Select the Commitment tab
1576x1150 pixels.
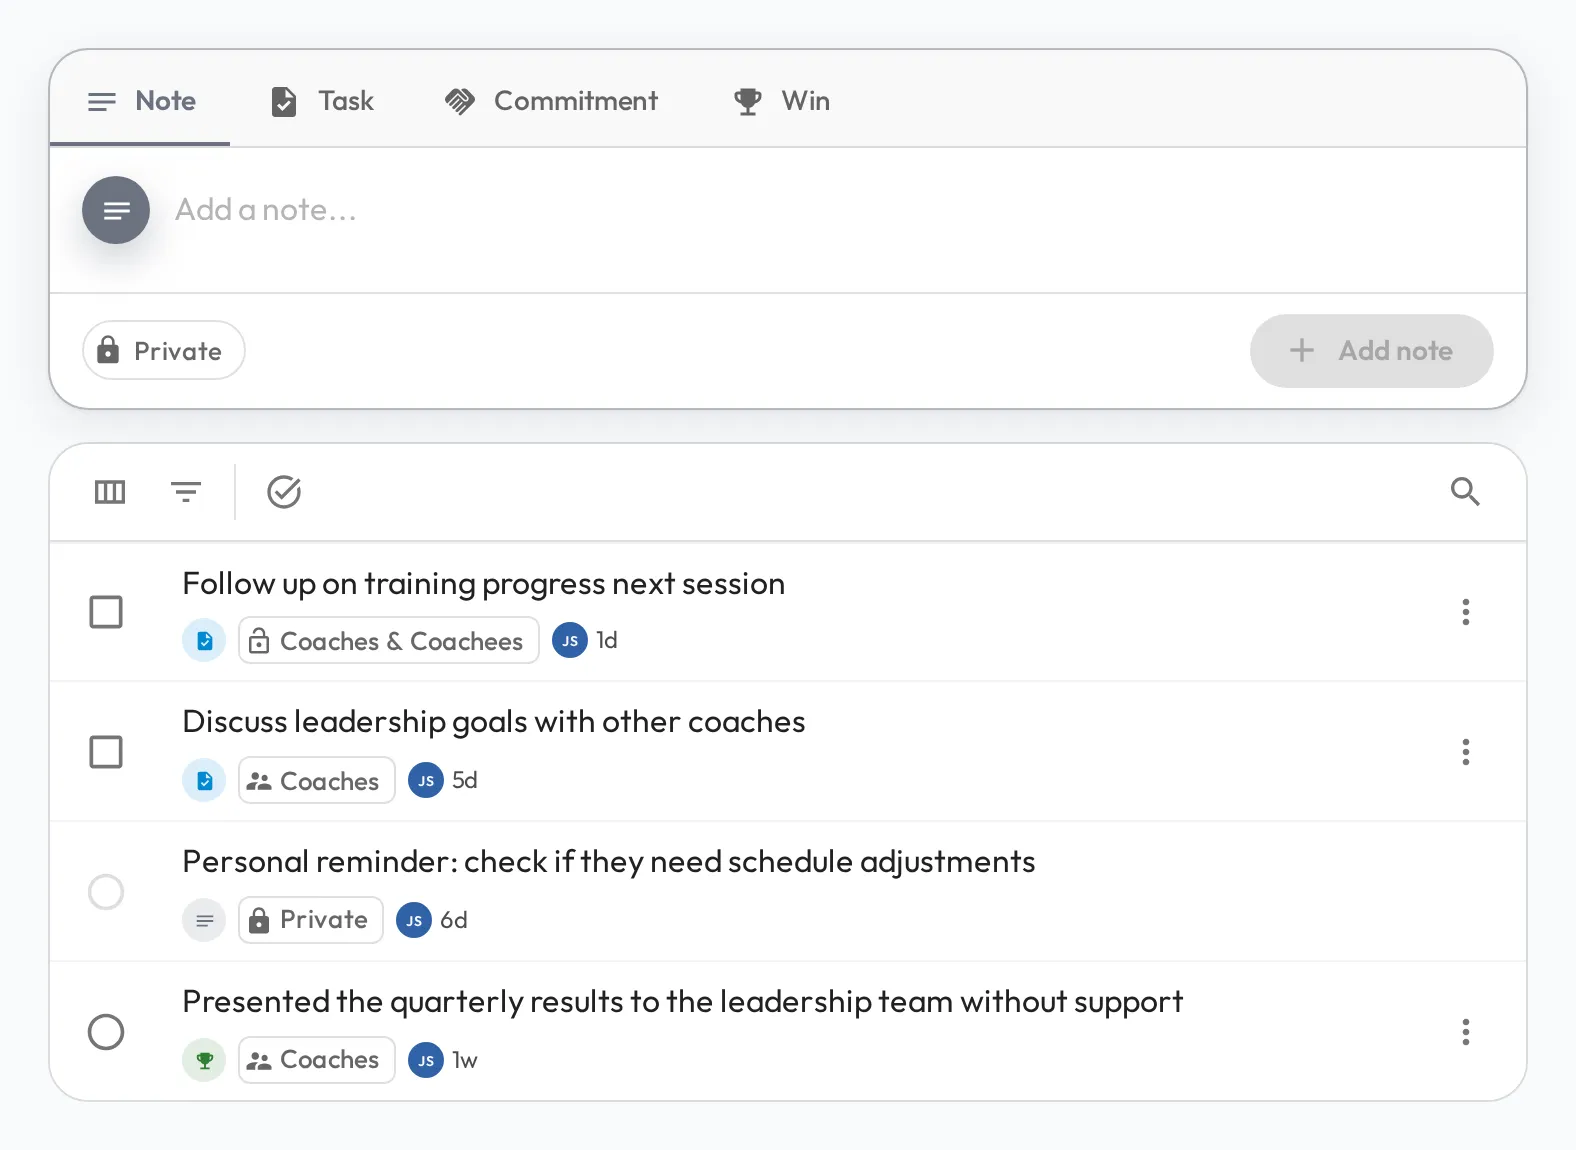click(551, 101)
